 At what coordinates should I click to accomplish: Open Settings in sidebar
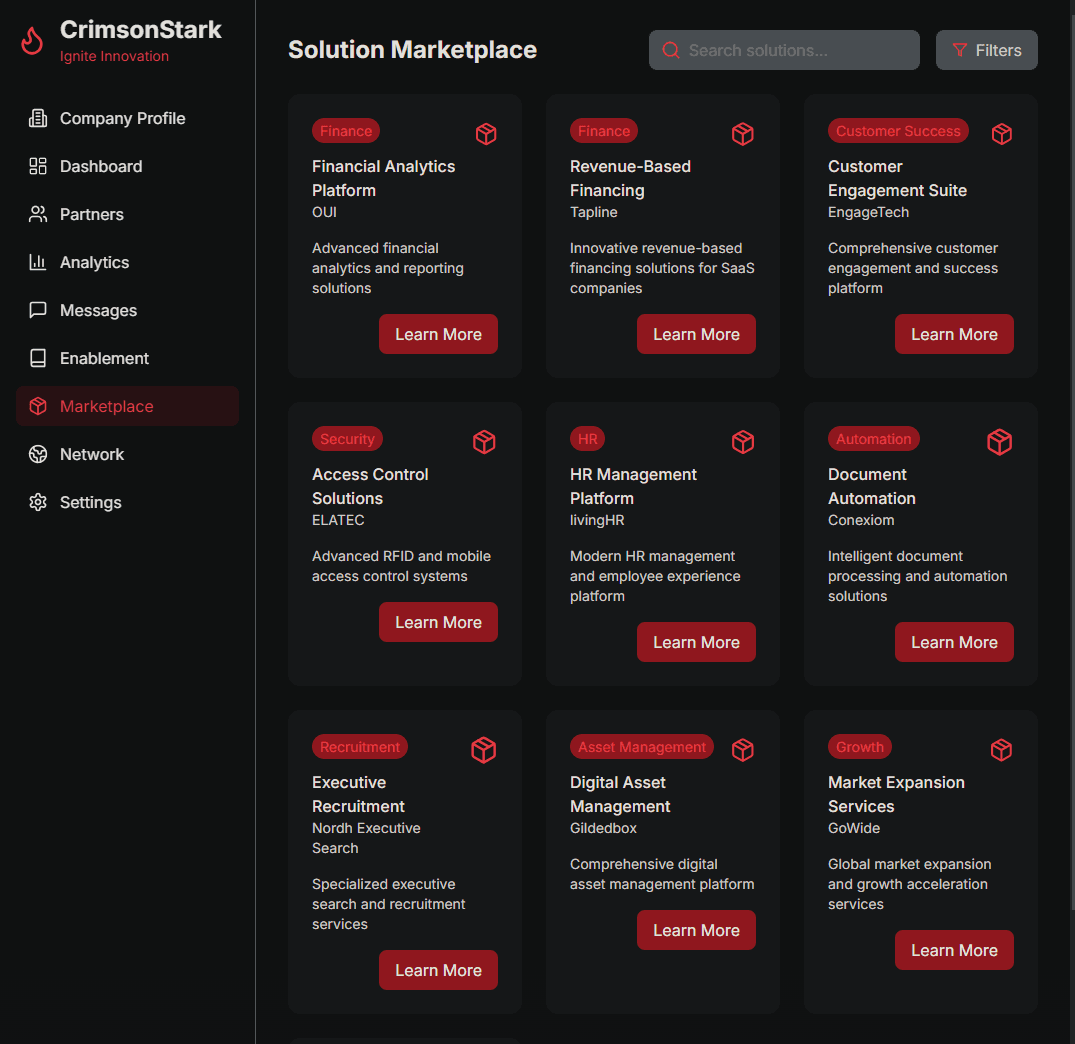click(128, 502)
